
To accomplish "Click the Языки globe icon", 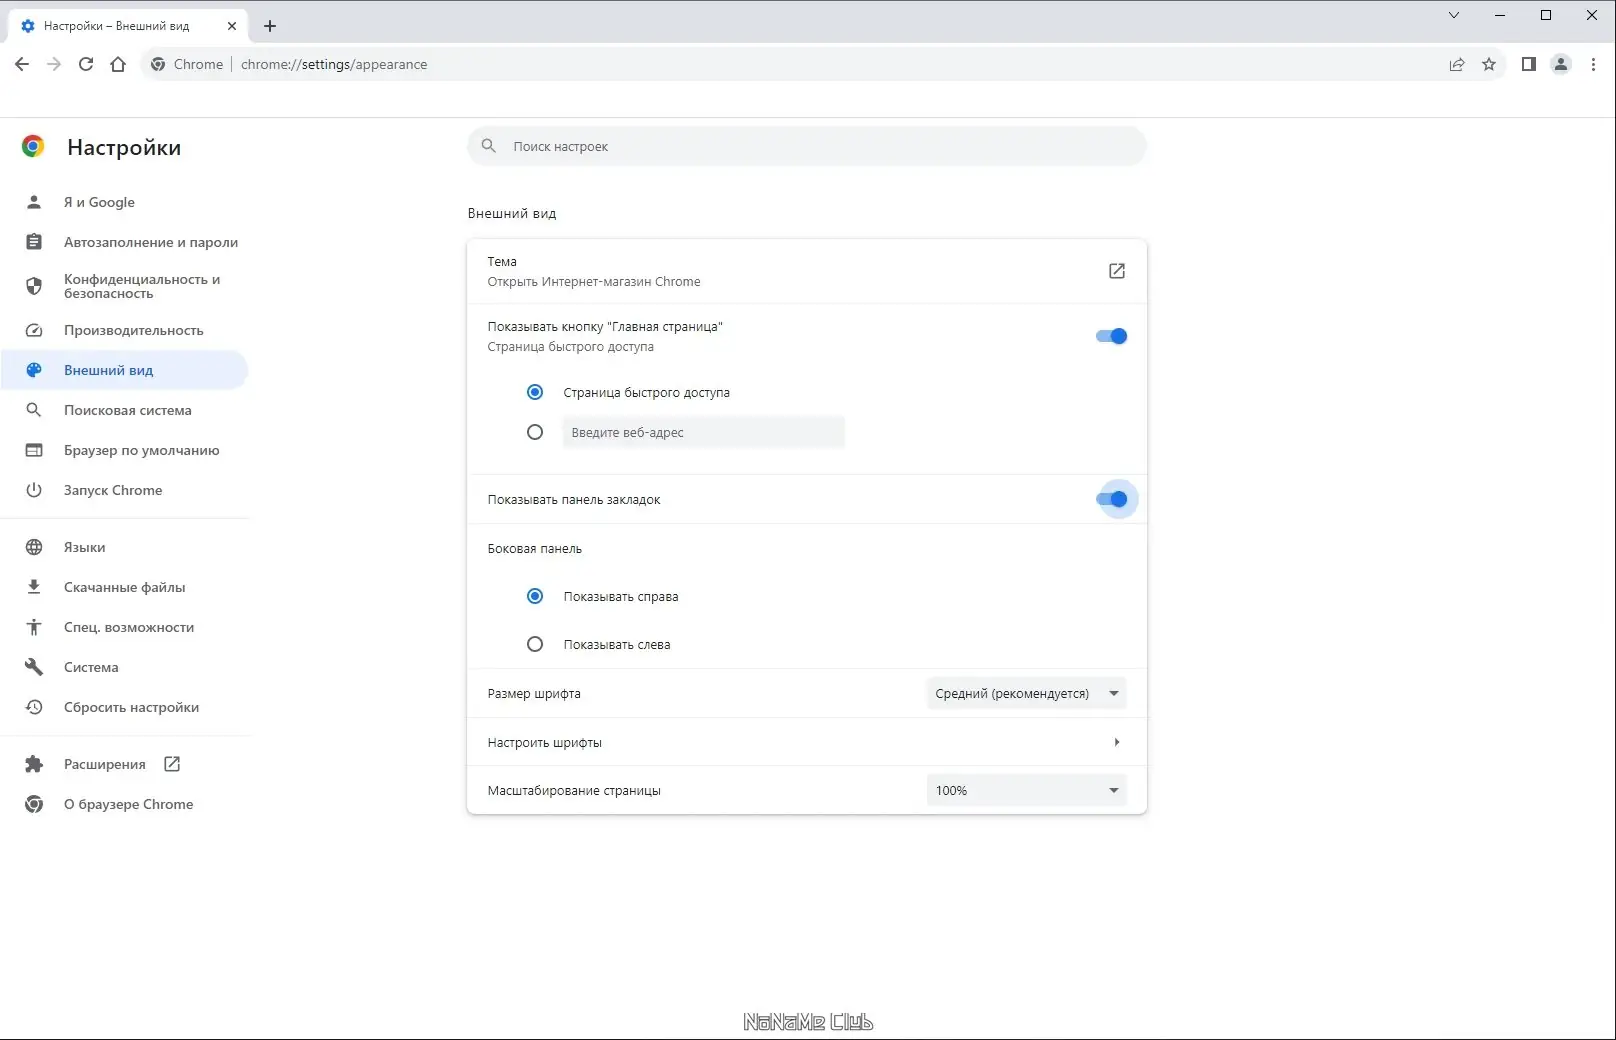I will tap(33, 547).
